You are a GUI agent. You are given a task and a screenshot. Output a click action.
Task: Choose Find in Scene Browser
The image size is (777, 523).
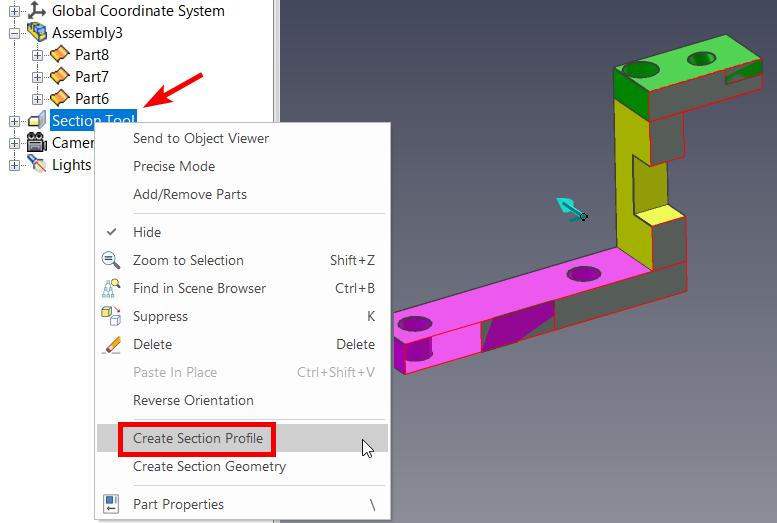[199, 289]
